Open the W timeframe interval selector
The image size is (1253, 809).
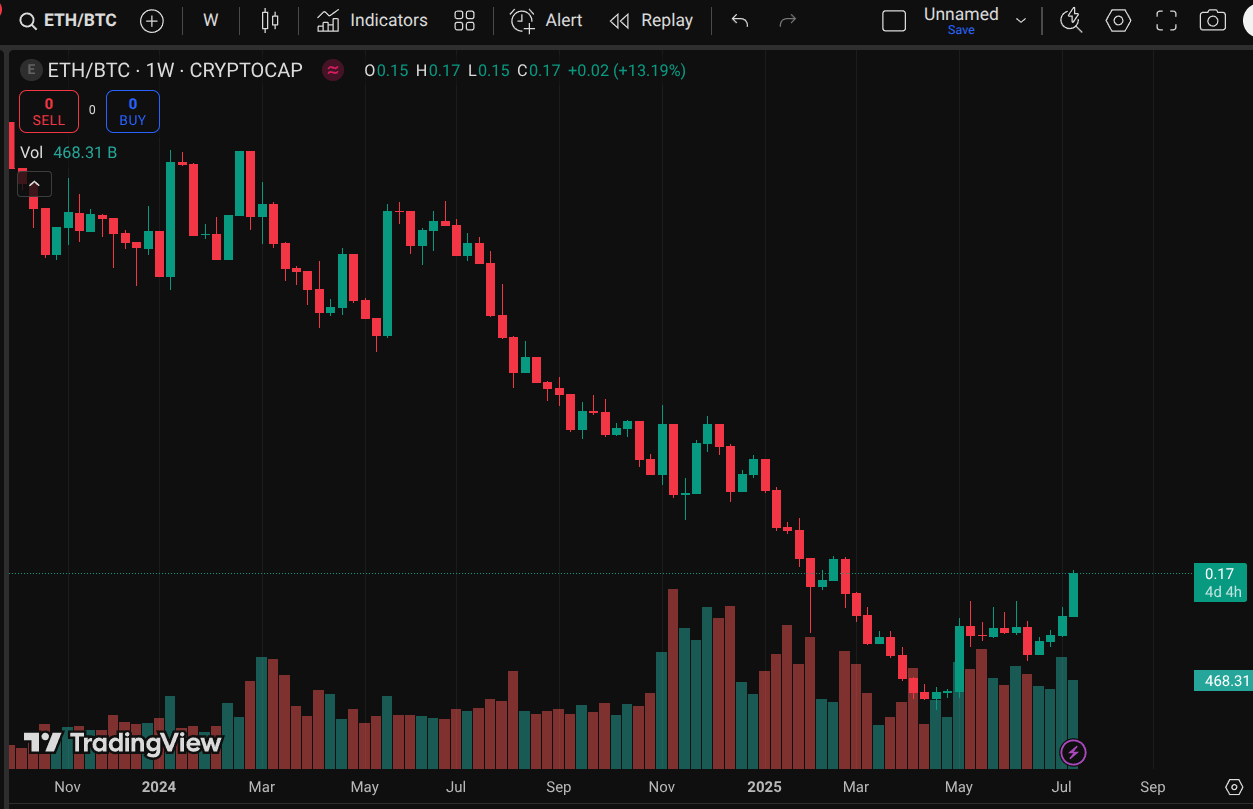pyautogui.click(x=210, y=20)
